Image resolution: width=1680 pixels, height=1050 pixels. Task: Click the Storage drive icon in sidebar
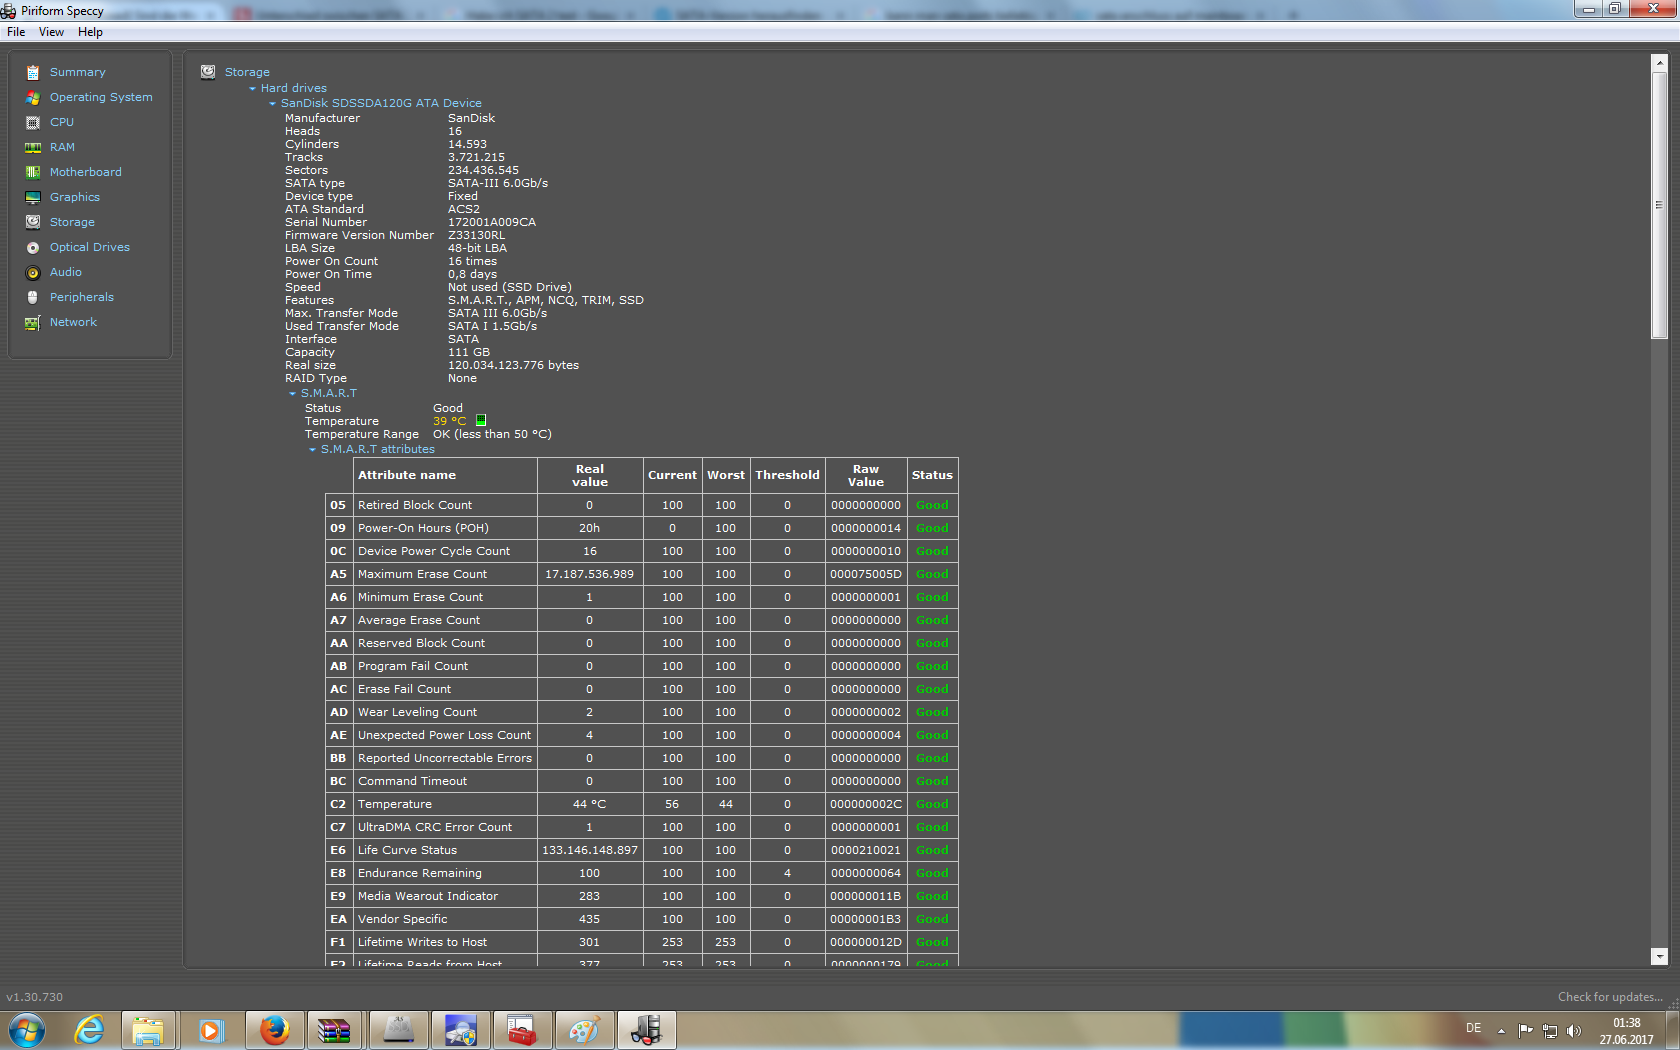33,222
